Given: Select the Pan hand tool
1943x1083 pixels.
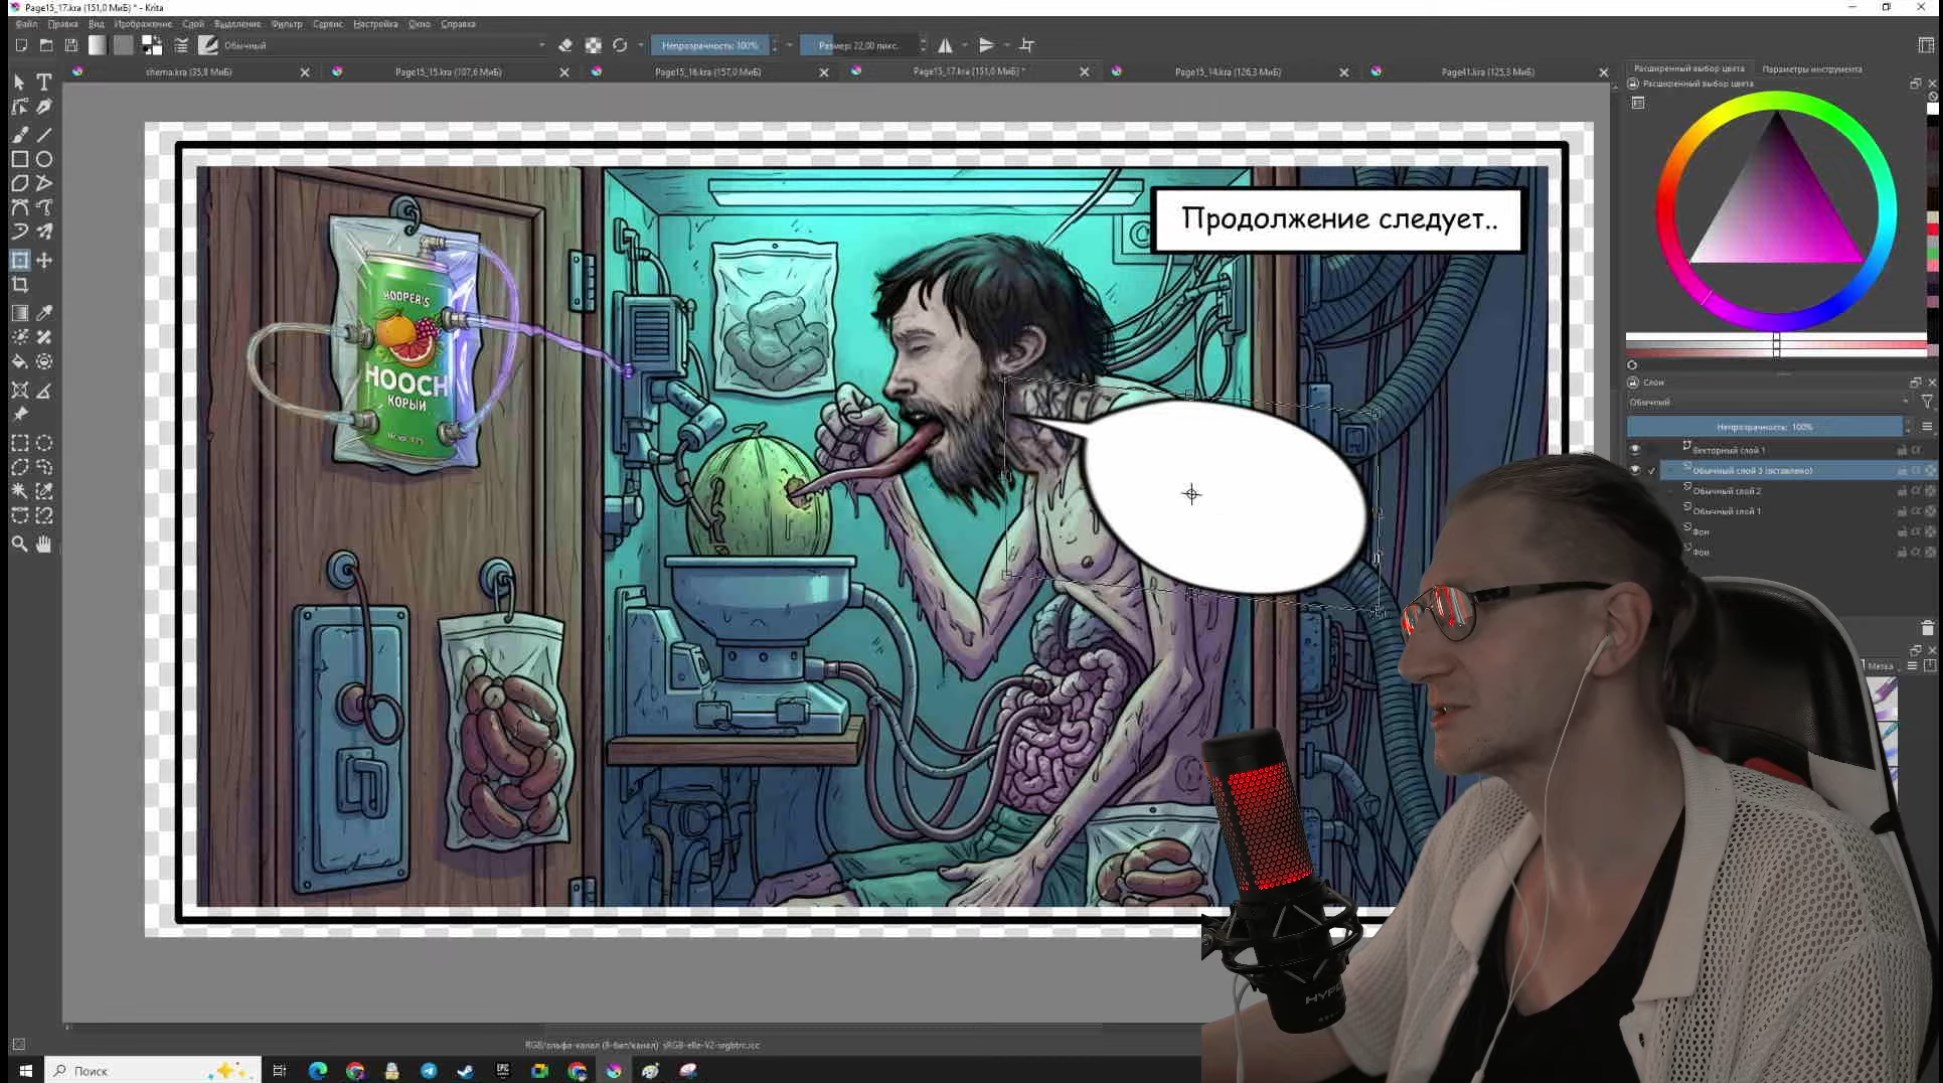Looking at the screenshot, I should (44, 544).
